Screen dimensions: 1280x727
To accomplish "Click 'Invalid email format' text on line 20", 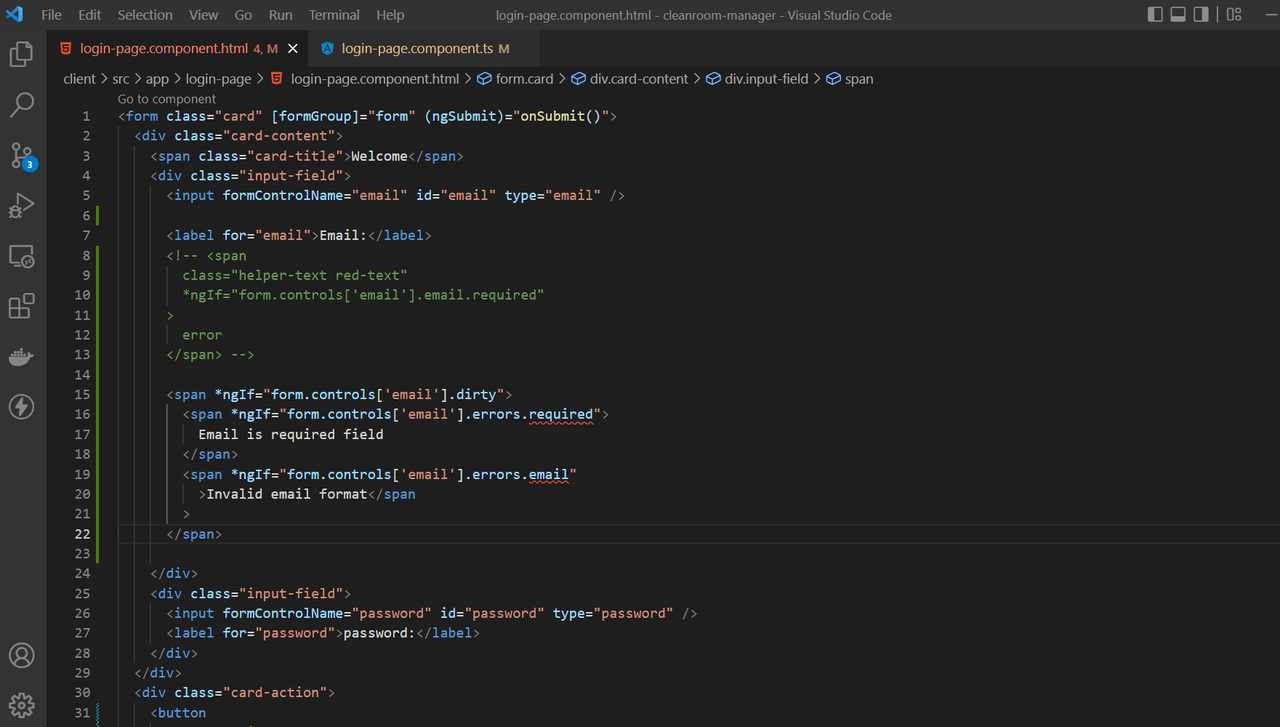I will pos(287,494).
